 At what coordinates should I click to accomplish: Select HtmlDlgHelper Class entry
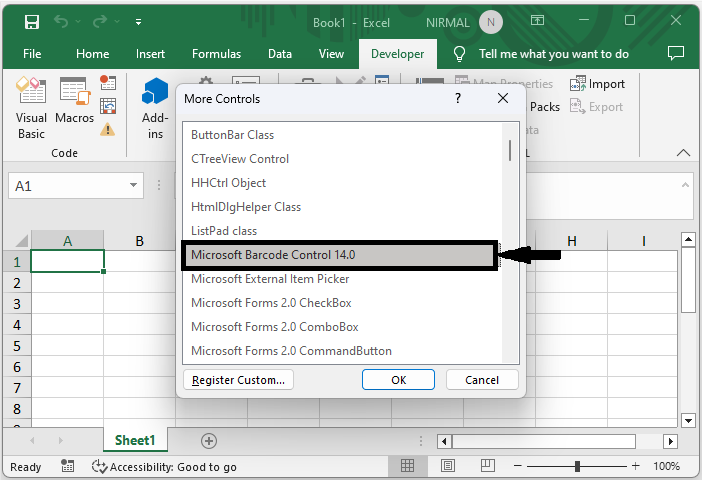[x=342, y=207]
